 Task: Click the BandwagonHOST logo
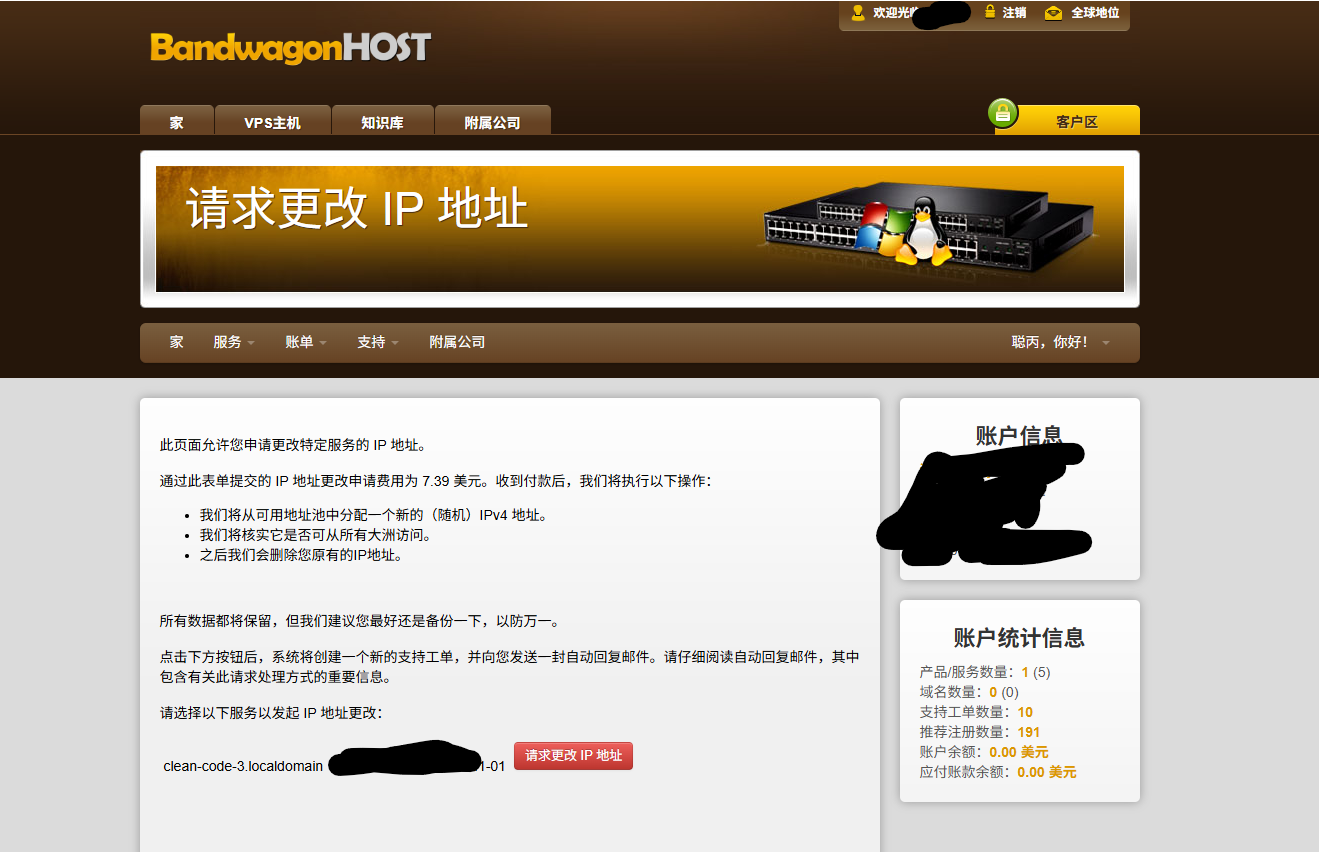[290, 47]
